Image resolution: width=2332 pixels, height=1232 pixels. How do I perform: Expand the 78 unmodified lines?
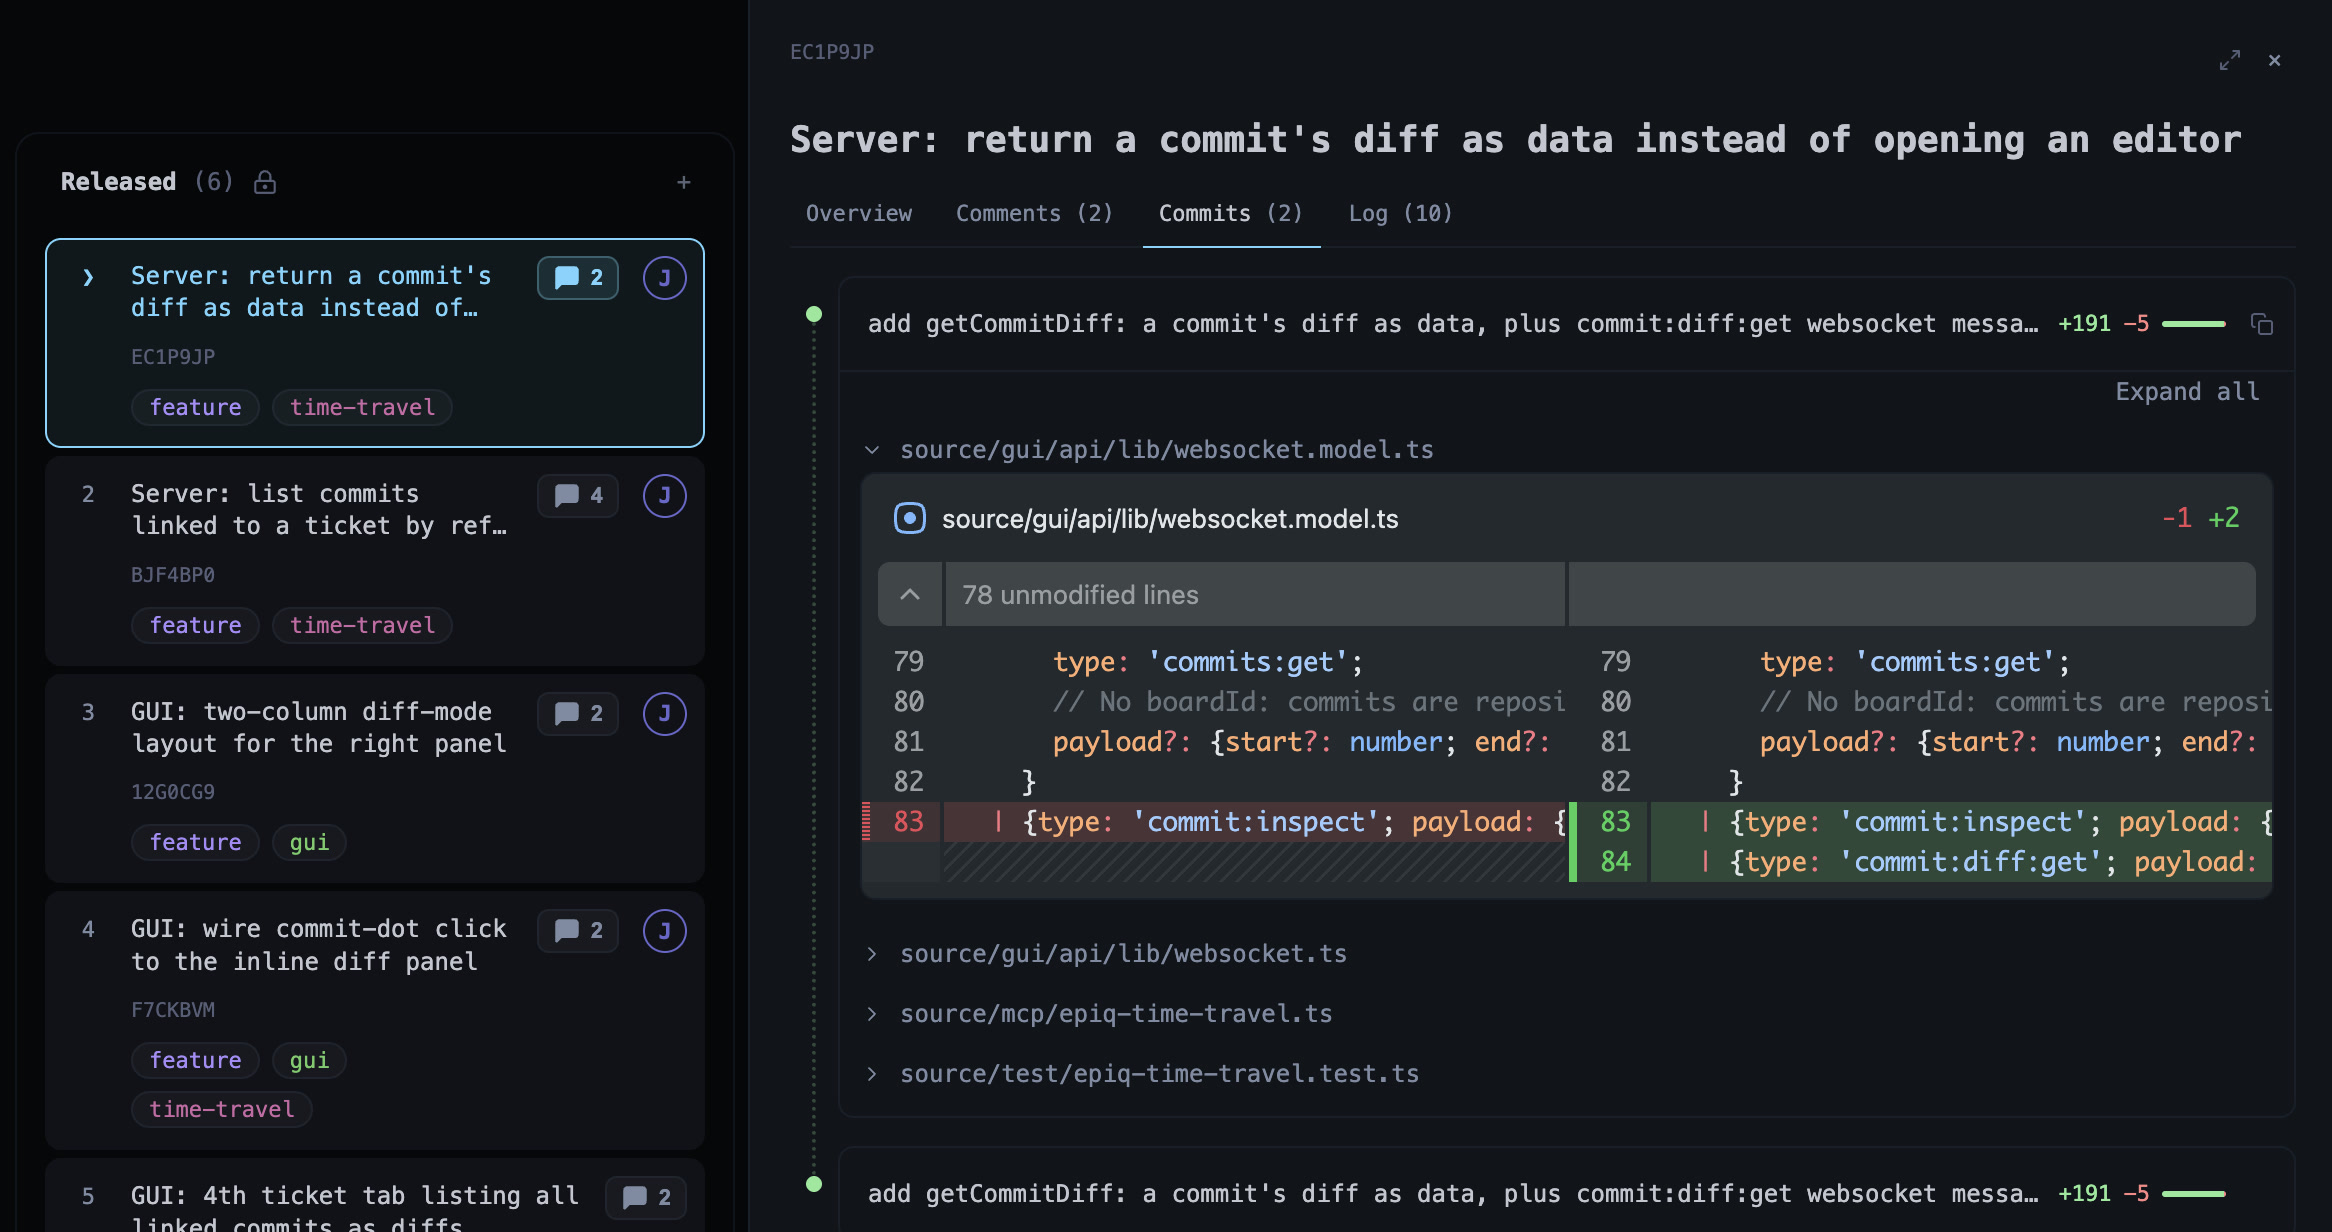(x=910, y=594)
